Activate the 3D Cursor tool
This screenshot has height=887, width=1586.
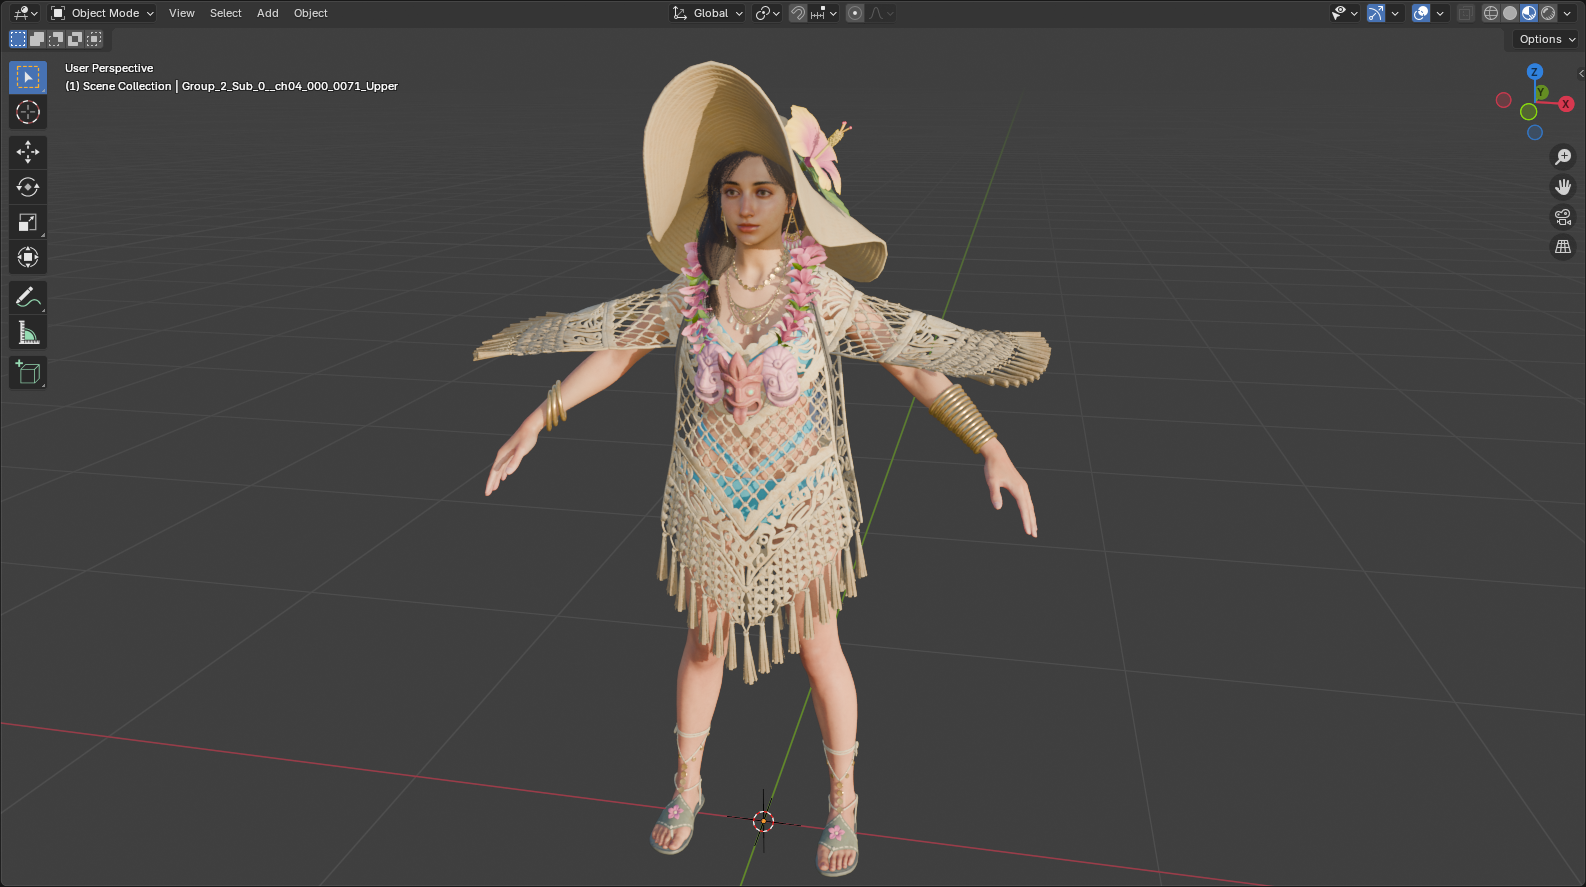(28, 112)
